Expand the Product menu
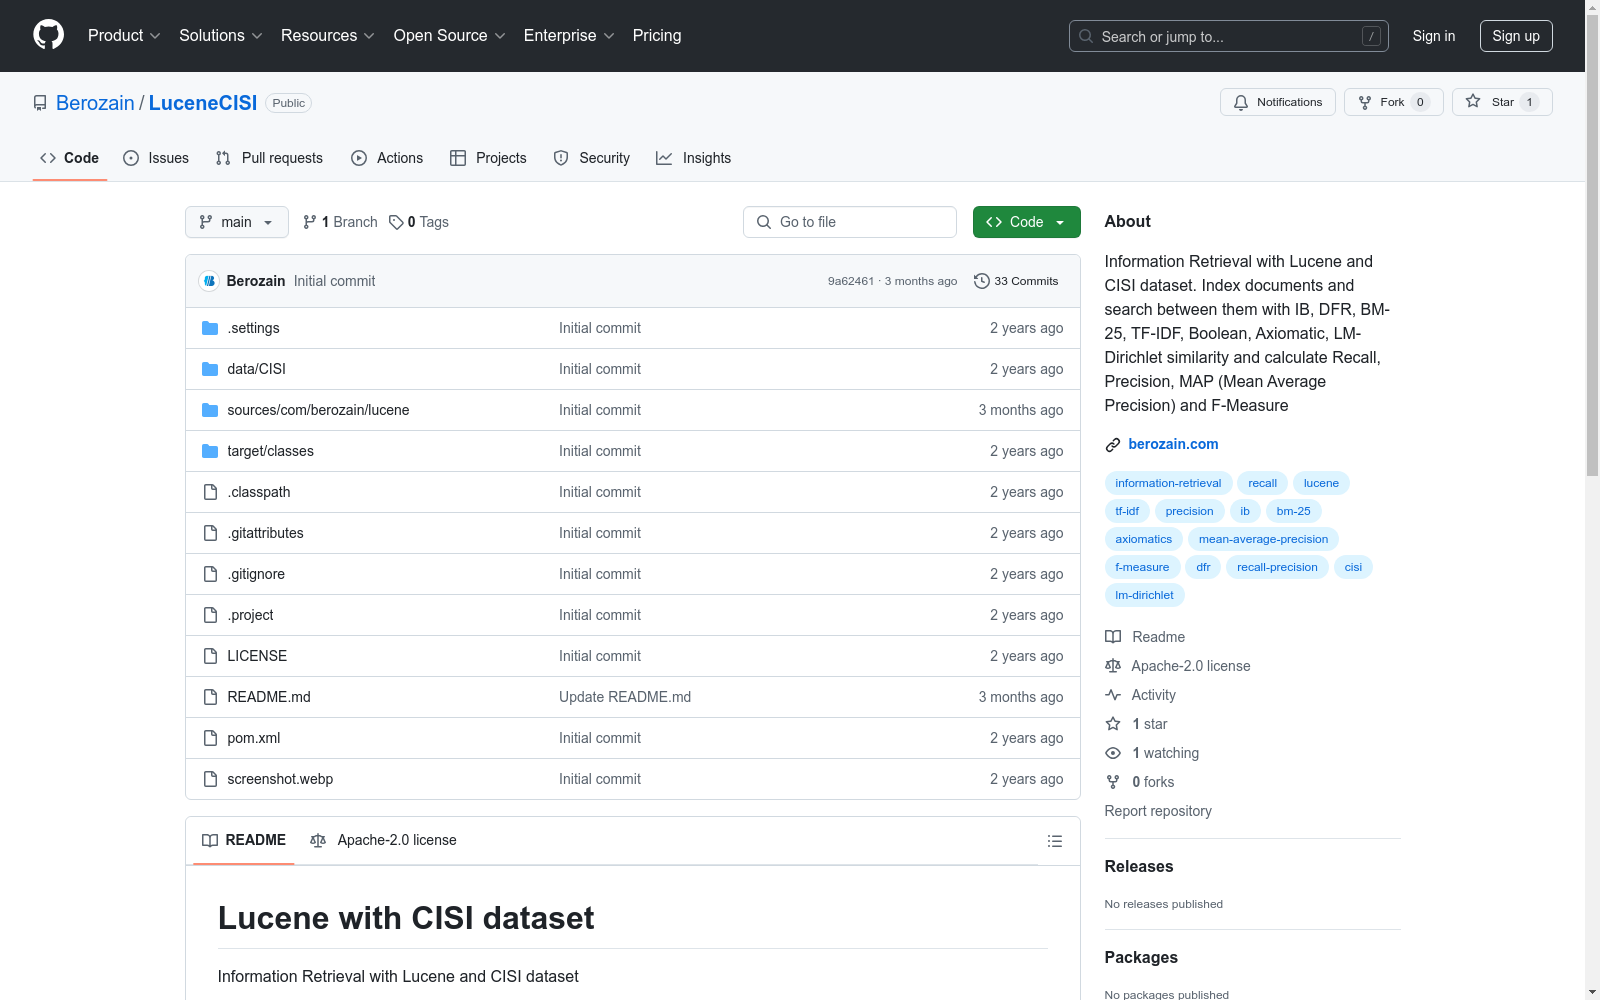Viewport: 1600px width, 1000px height. coord(124,36)
